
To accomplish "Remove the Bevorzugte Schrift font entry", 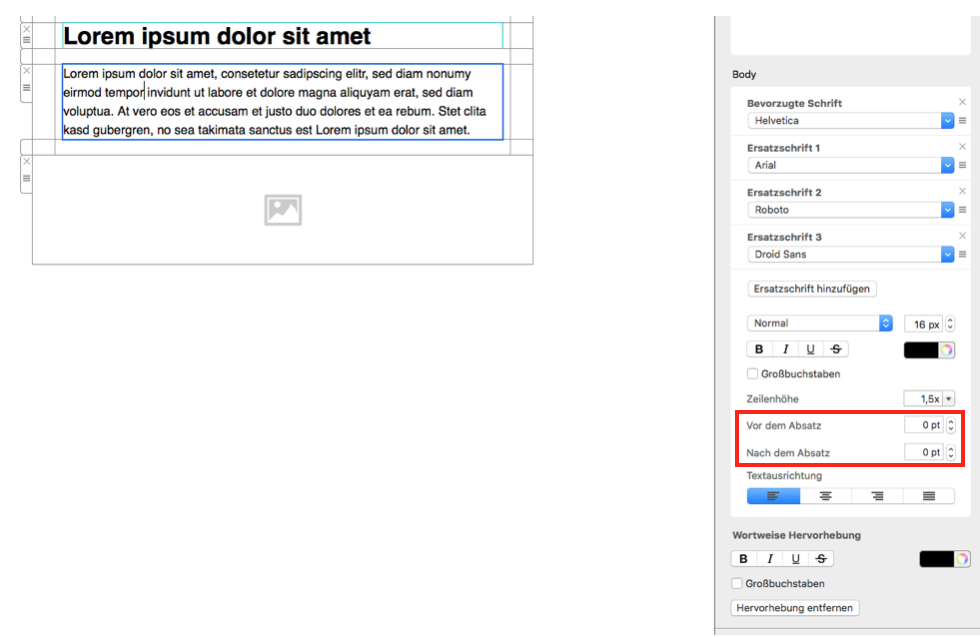I will coord(962,102).
